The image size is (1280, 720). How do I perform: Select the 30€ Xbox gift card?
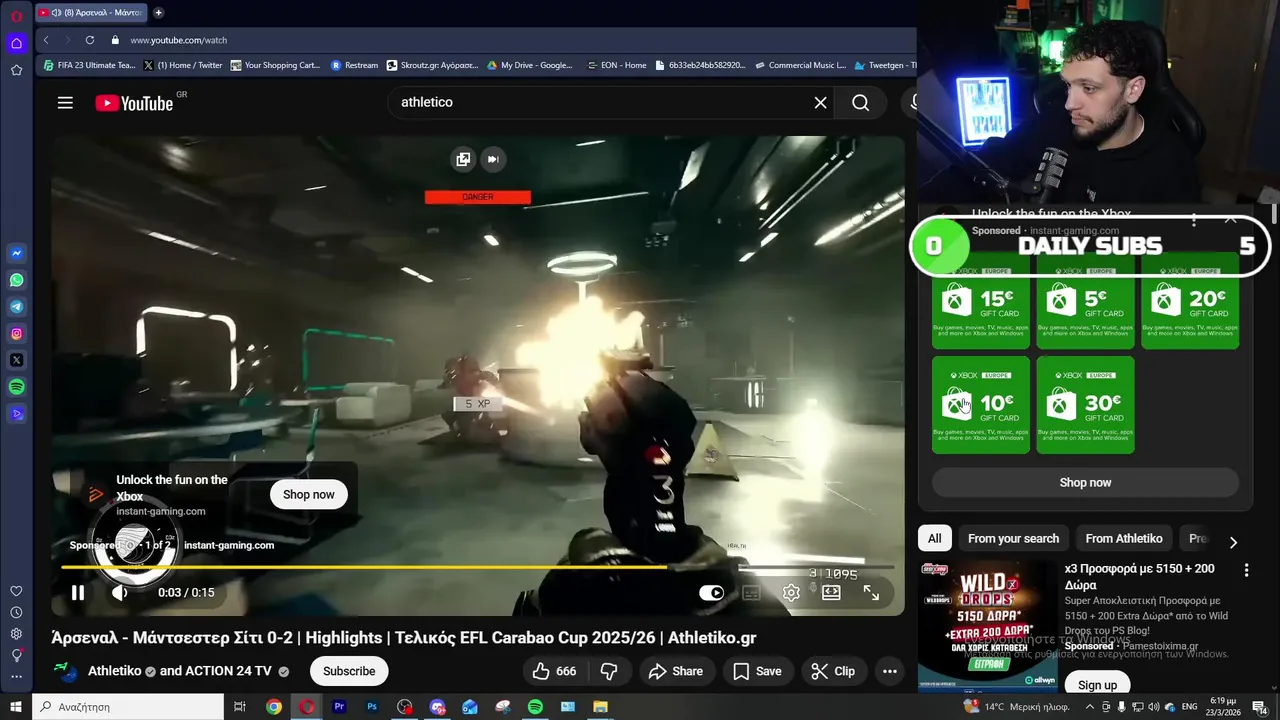(1085, 405)
